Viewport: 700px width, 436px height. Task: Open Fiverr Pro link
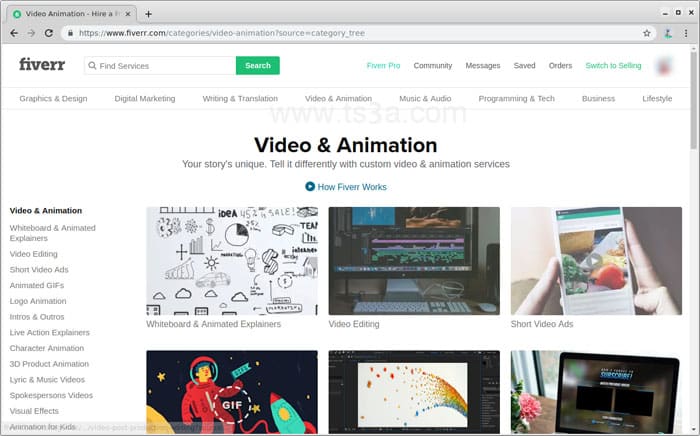pos(383,66)
